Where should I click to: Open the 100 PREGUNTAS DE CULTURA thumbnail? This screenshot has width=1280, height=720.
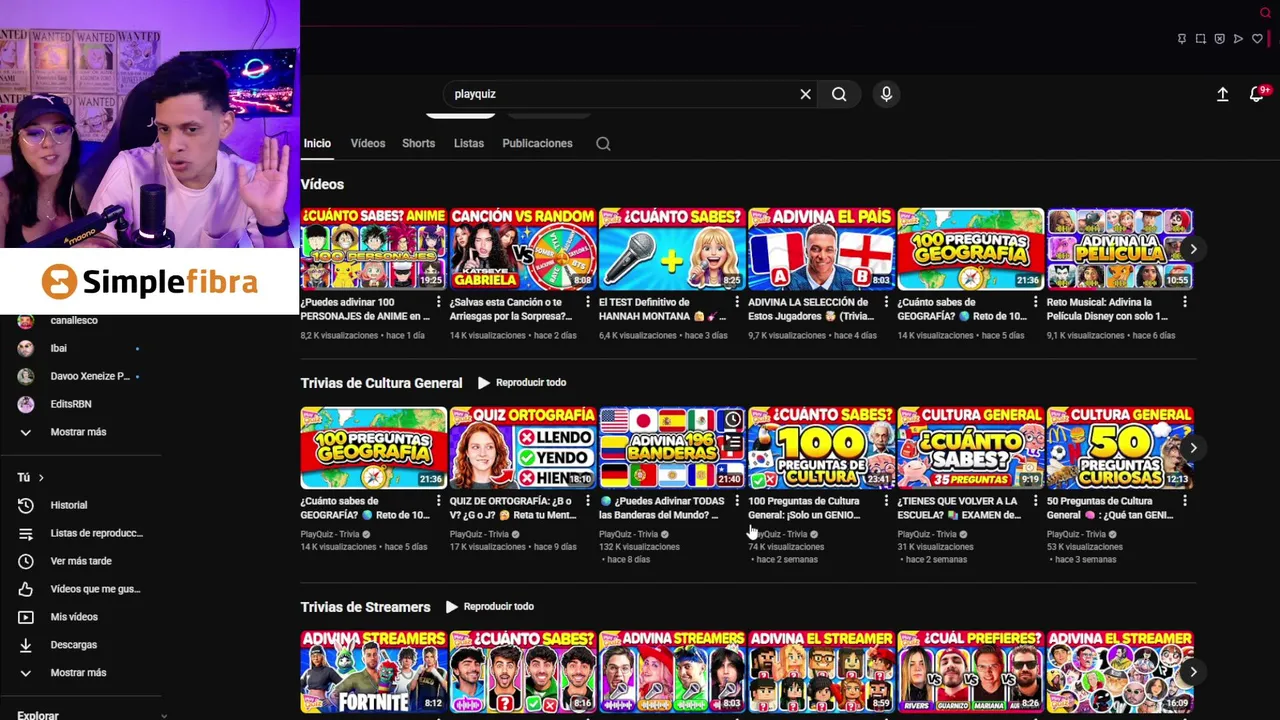pos(821,448)
